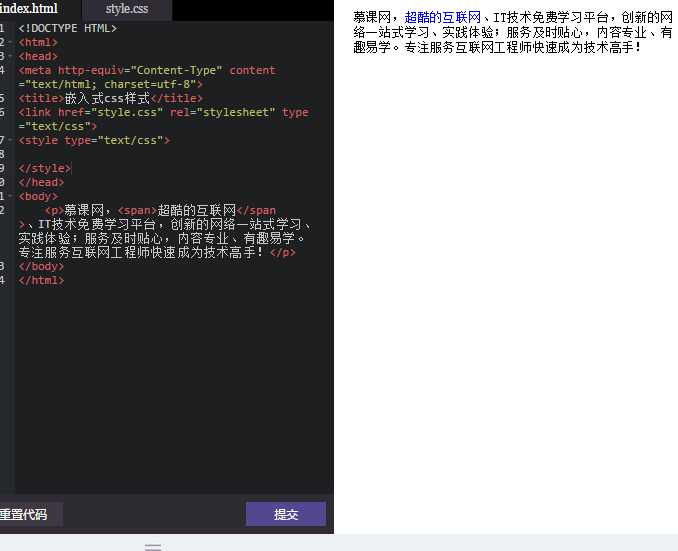Click the </style> closing tag line

coord(45,169)
